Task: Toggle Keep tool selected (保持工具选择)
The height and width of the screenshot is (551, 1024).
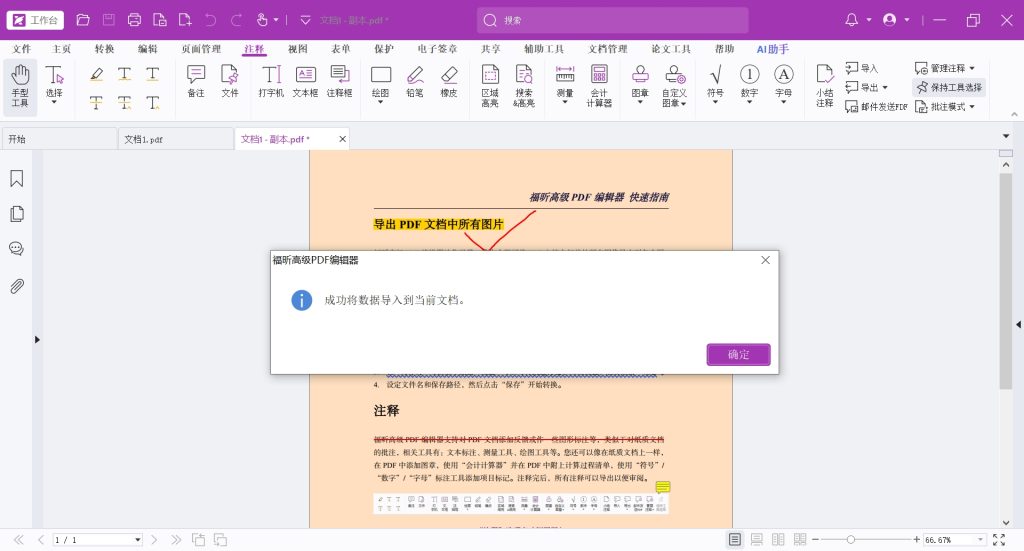Action: (x=949, y=87)
